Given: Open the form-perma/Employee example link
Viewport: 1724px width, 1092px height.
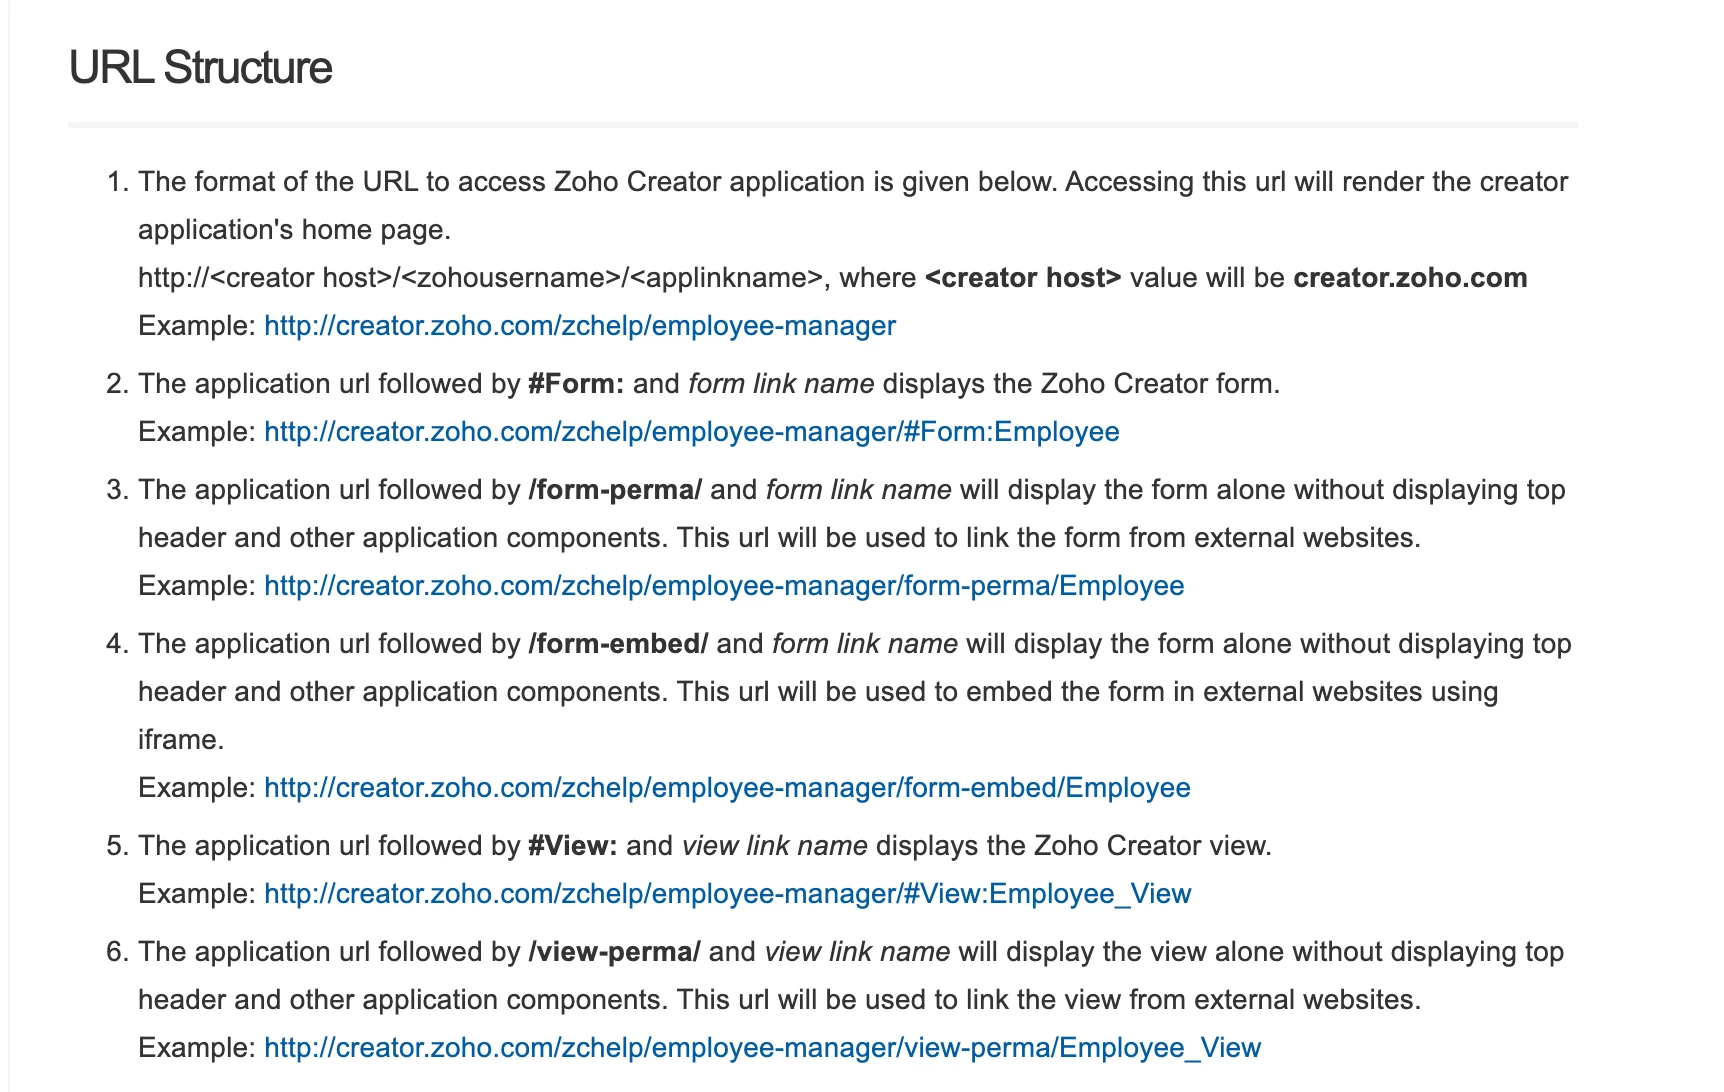Looking at the screenshot, I should [724, 586].
